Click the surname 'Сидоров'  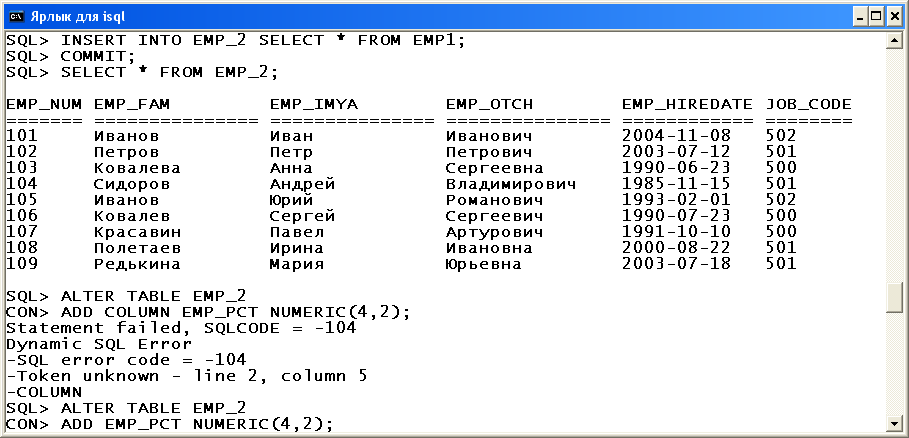132,184
